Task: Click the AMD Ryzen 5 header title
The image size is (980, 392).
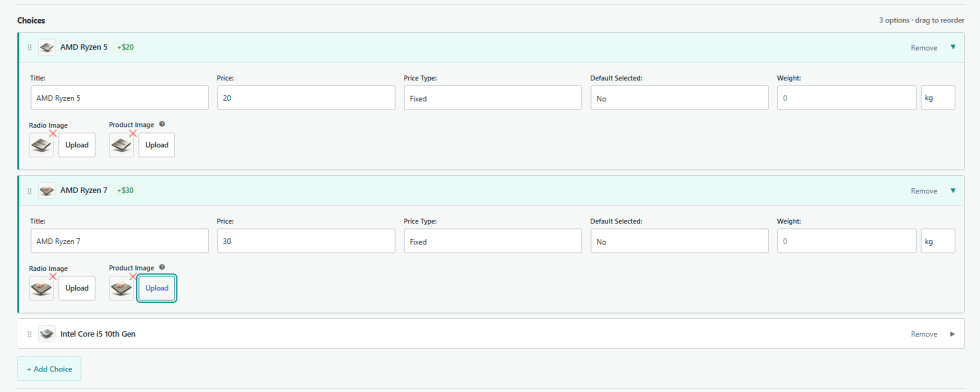Action: click(84, 48)
